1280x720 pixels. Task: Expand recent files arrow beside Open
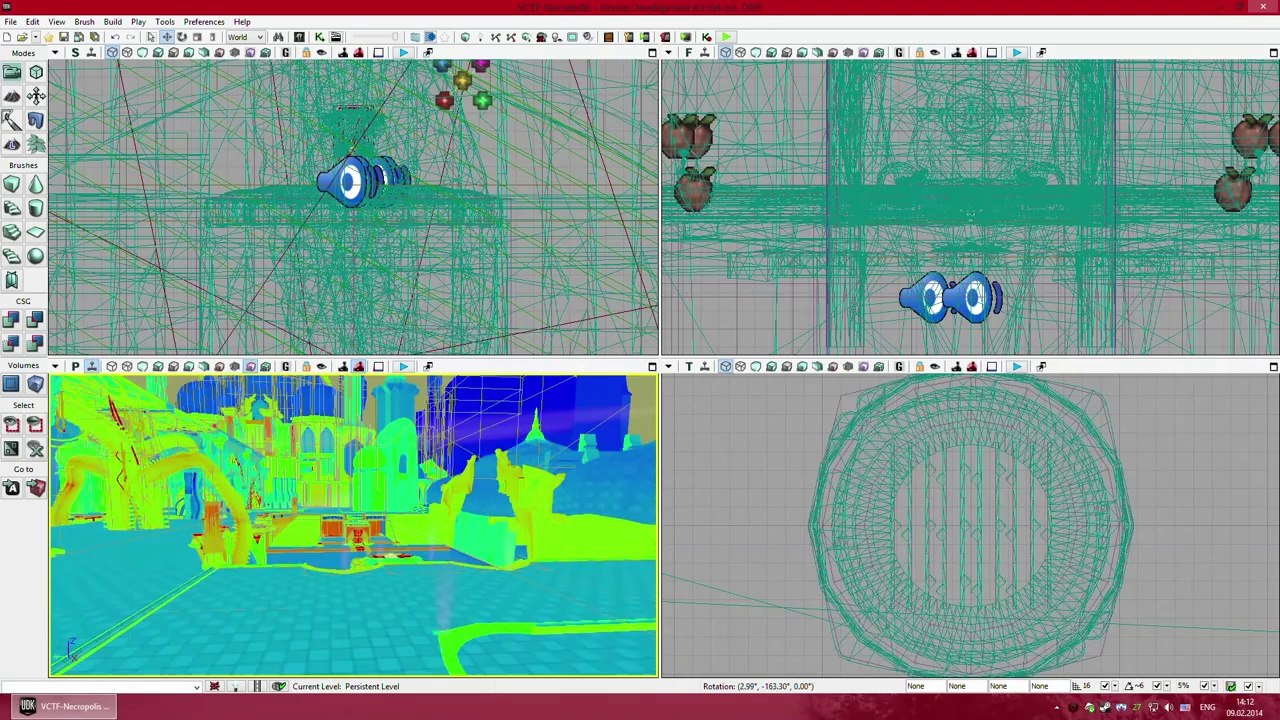[38, 37]
